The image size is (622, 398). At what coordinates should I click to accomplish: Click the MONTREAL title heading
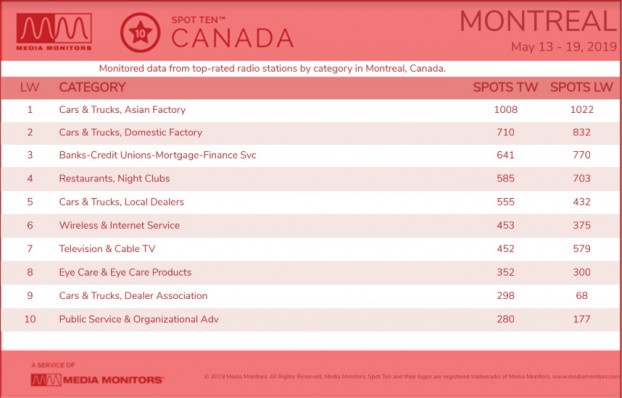538,21
